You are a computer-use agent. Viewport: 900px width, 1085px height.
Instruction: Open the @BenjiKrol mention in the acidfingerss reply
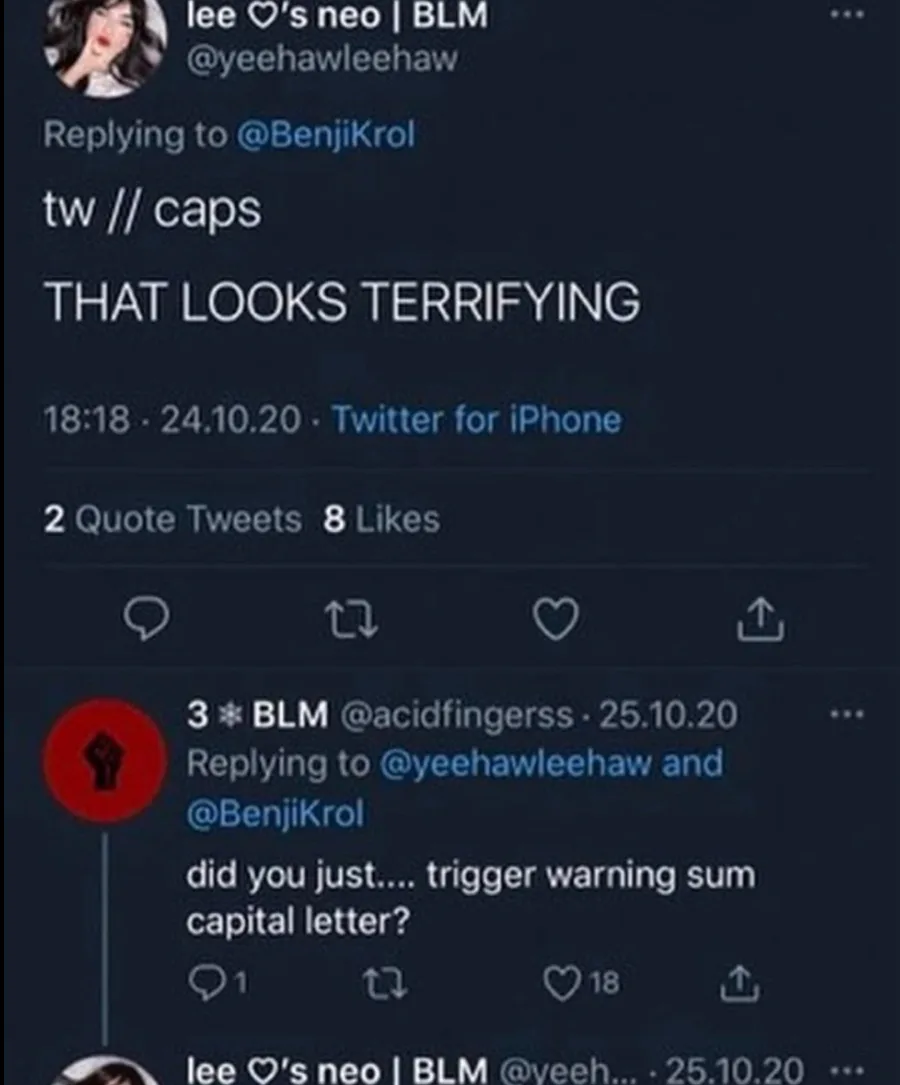tap(275, 814)
